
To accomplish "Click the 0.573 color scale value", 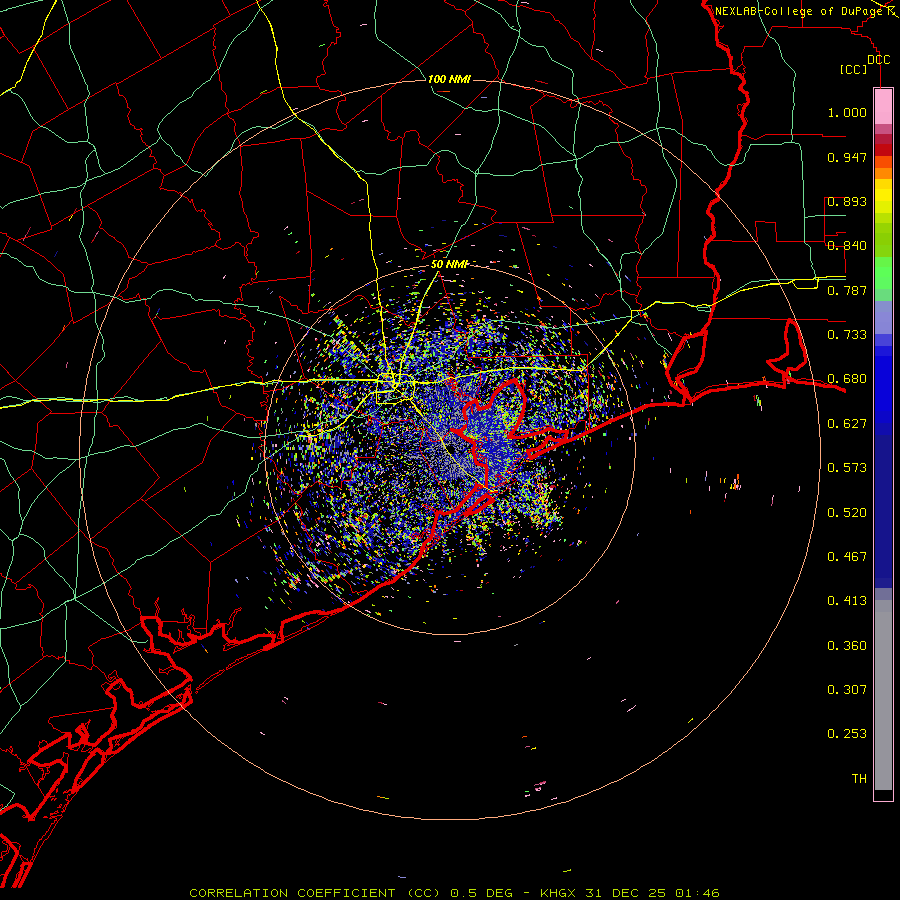I will pos(847,468).
